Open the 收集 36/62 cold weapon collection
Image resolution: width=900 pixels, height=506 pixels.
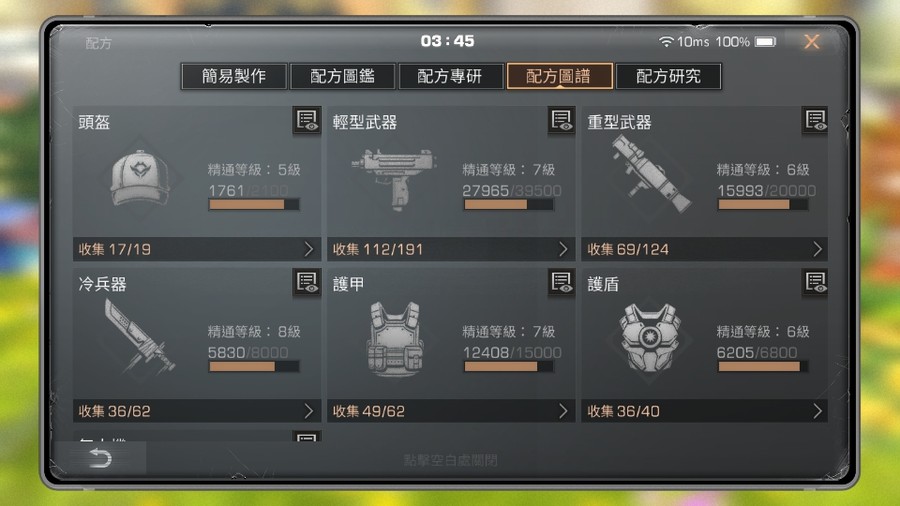[x=197, y=411]
